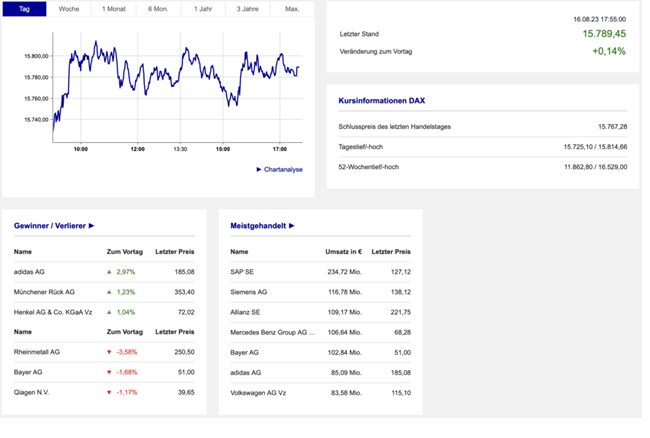Open Volkswagen AG Vz stock entry
This screenshot has width=650, height=438.
(x=259, y=392)
